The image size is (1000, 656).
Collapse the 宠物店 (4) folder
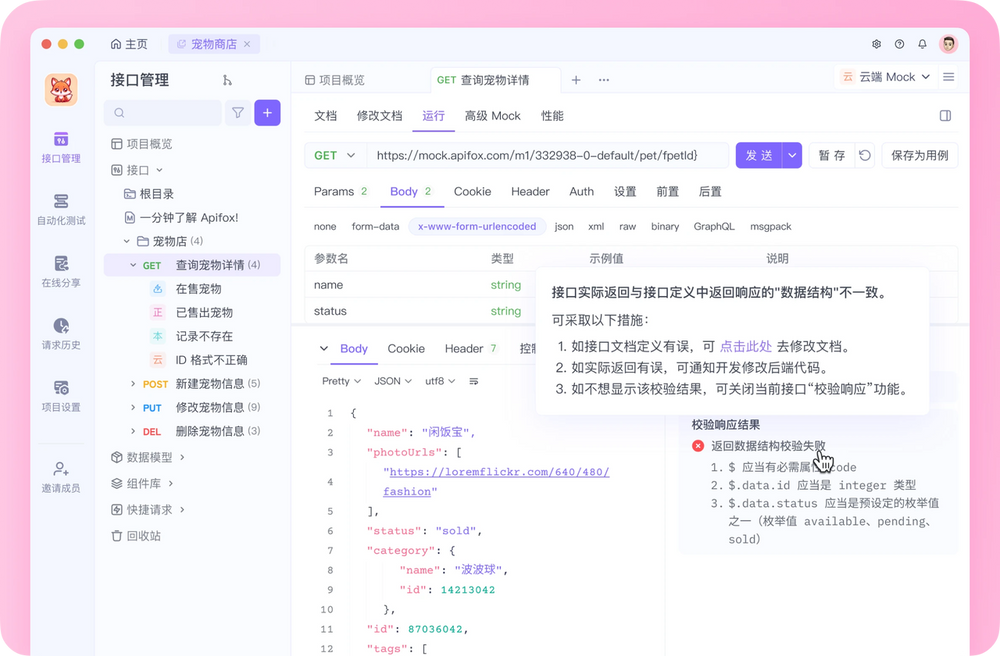(129, 241)
